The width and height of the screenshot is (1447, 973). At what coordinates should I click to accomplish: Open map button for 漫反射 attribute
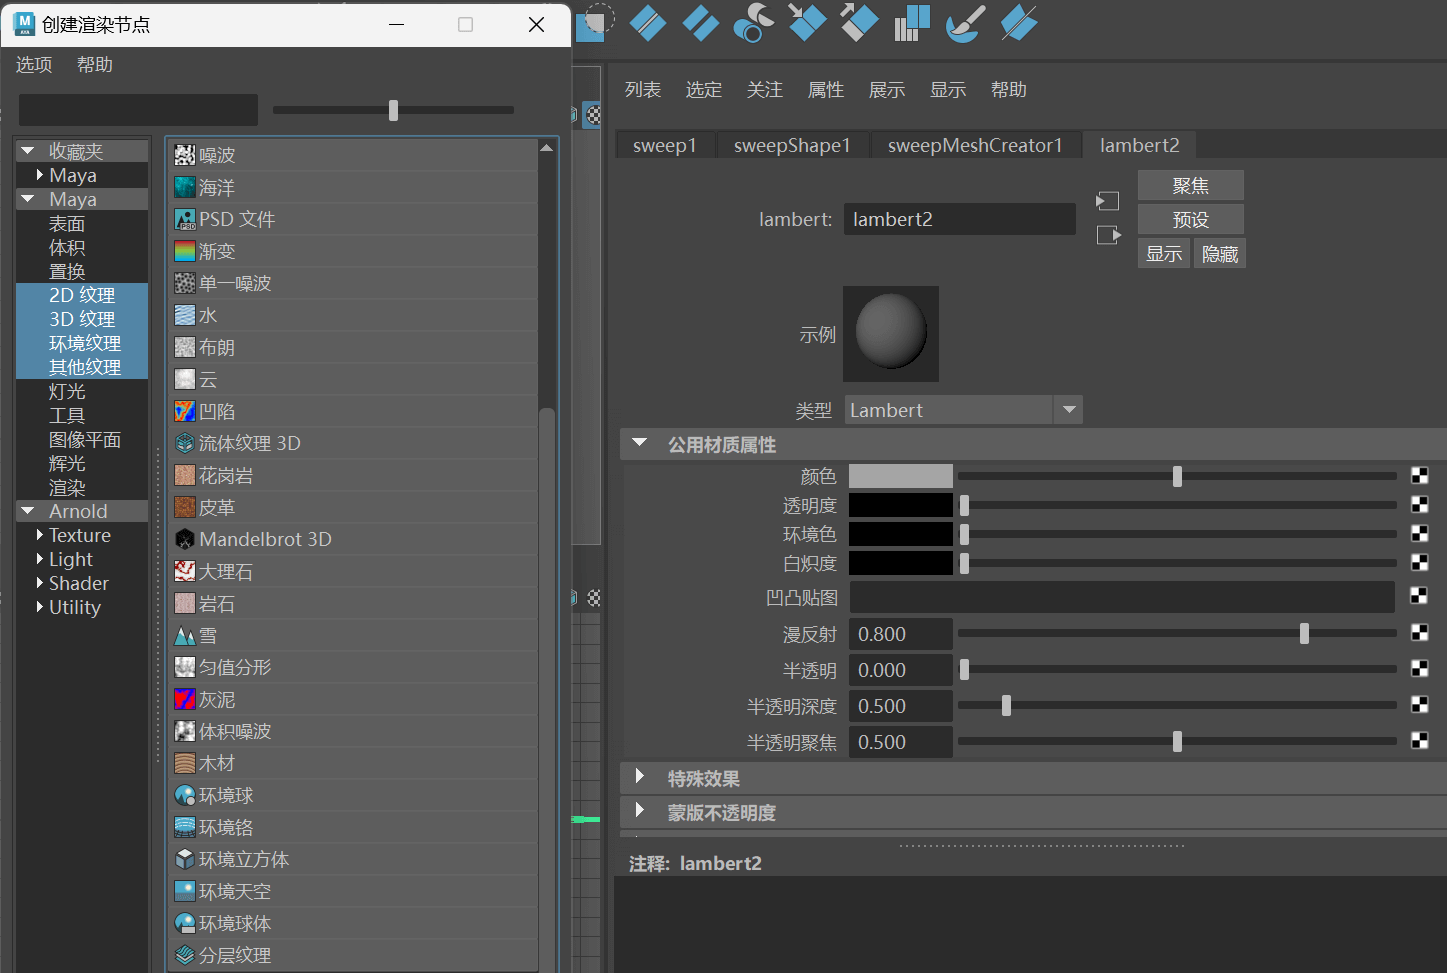[1419, 632]
